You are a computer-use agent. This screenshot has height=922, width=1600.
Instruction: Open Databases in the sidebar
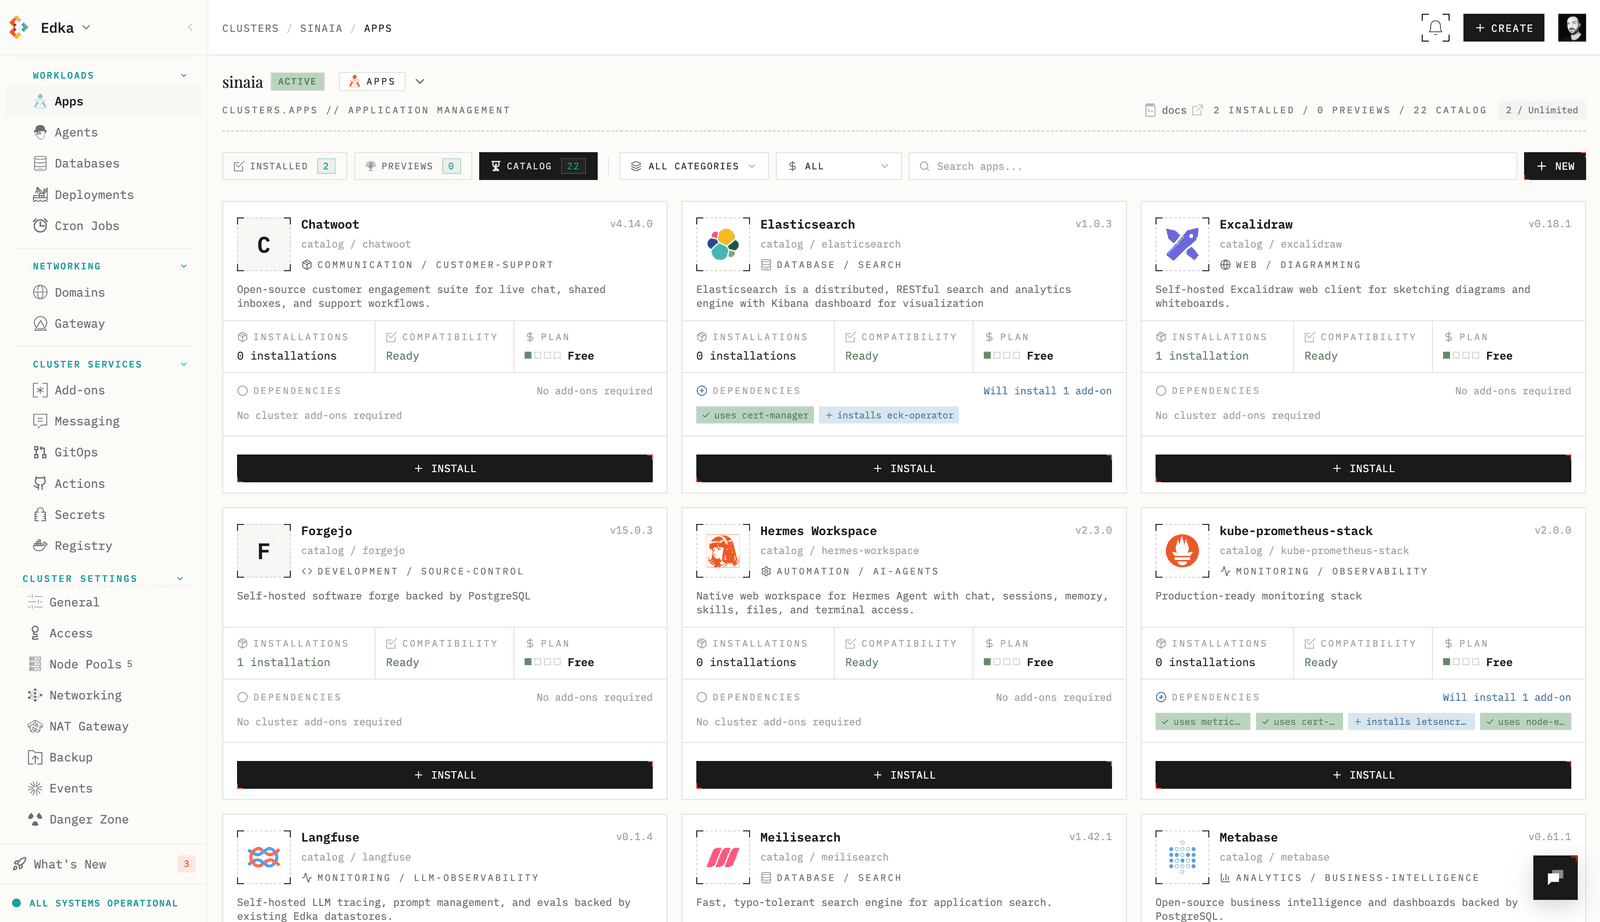(x=87, y=164)
